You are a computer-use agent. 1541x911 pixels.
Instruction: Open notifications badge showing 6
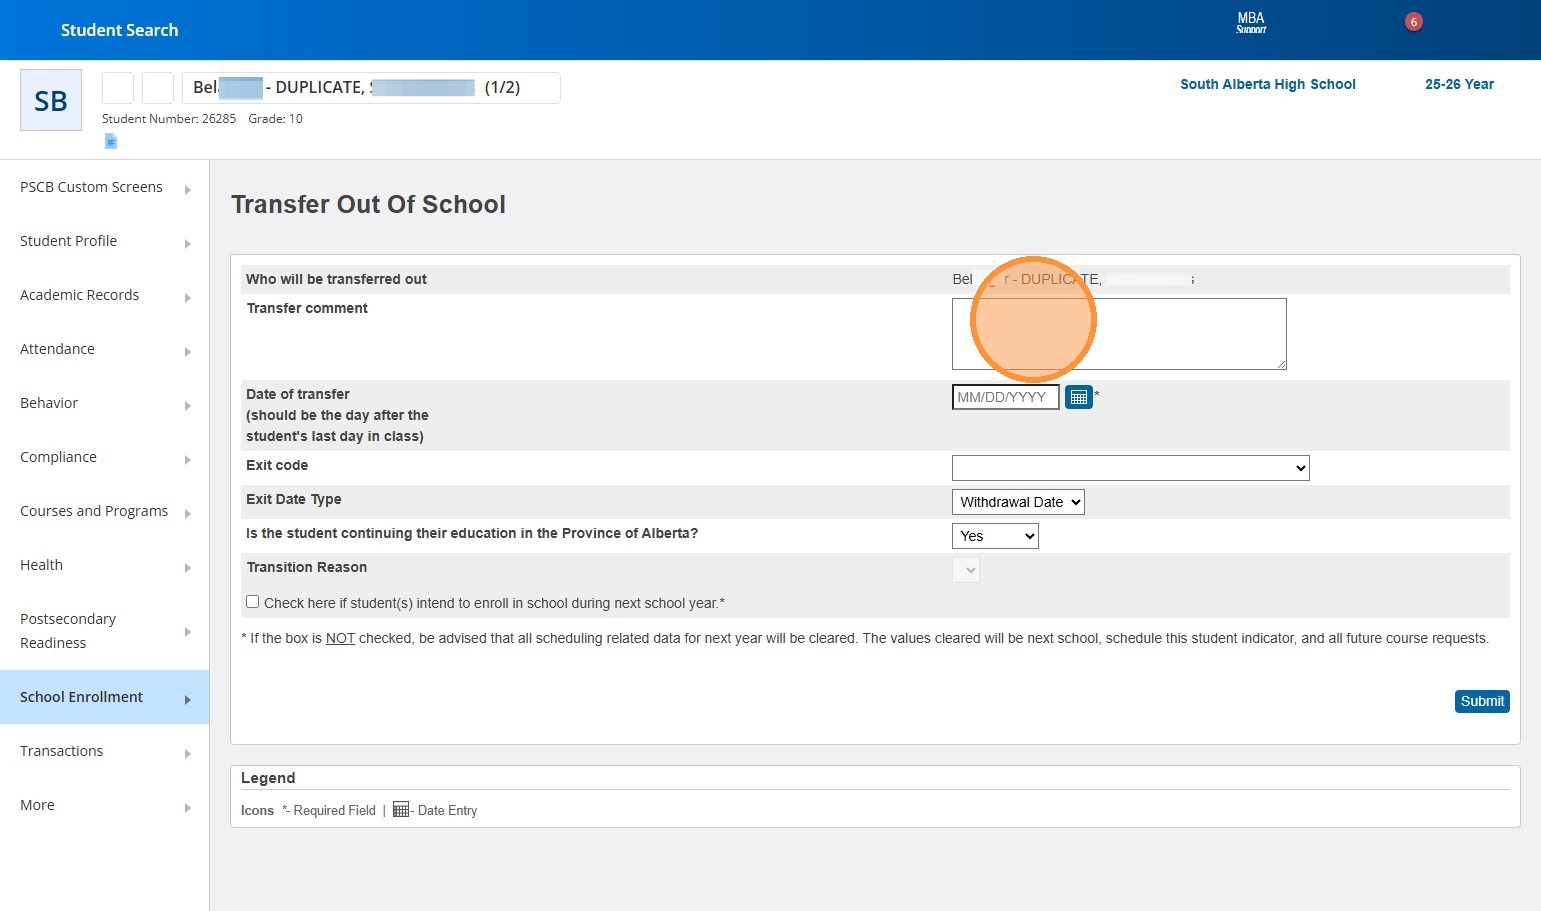coord(1413,22)
